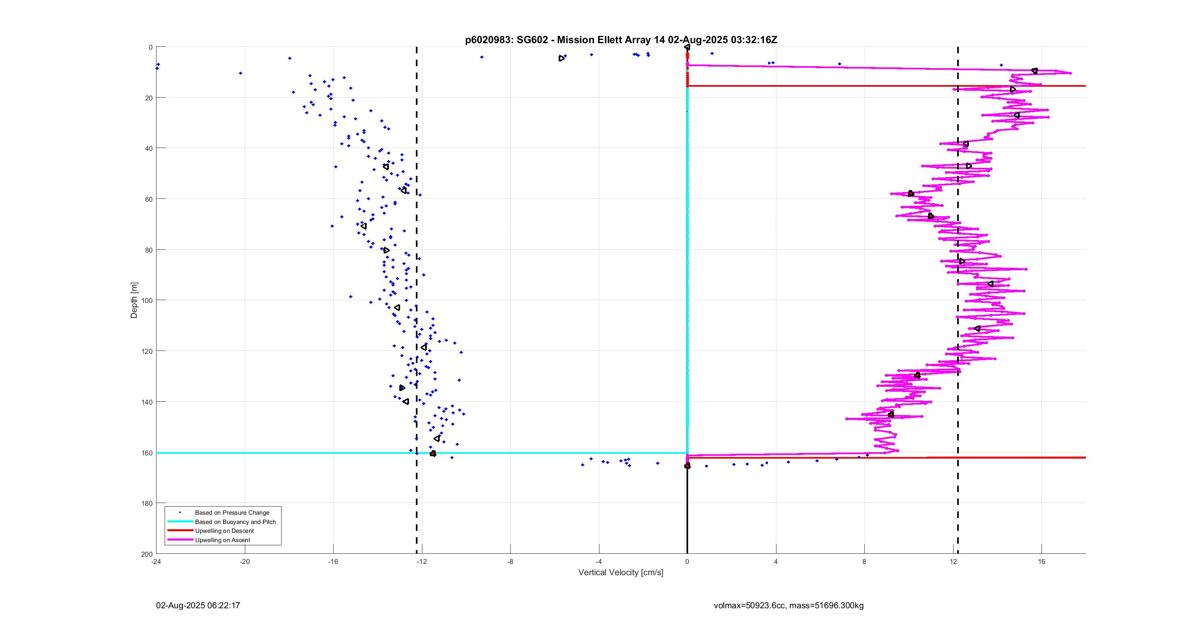Click the '16' x-axis tick label

click(1041, 562)
